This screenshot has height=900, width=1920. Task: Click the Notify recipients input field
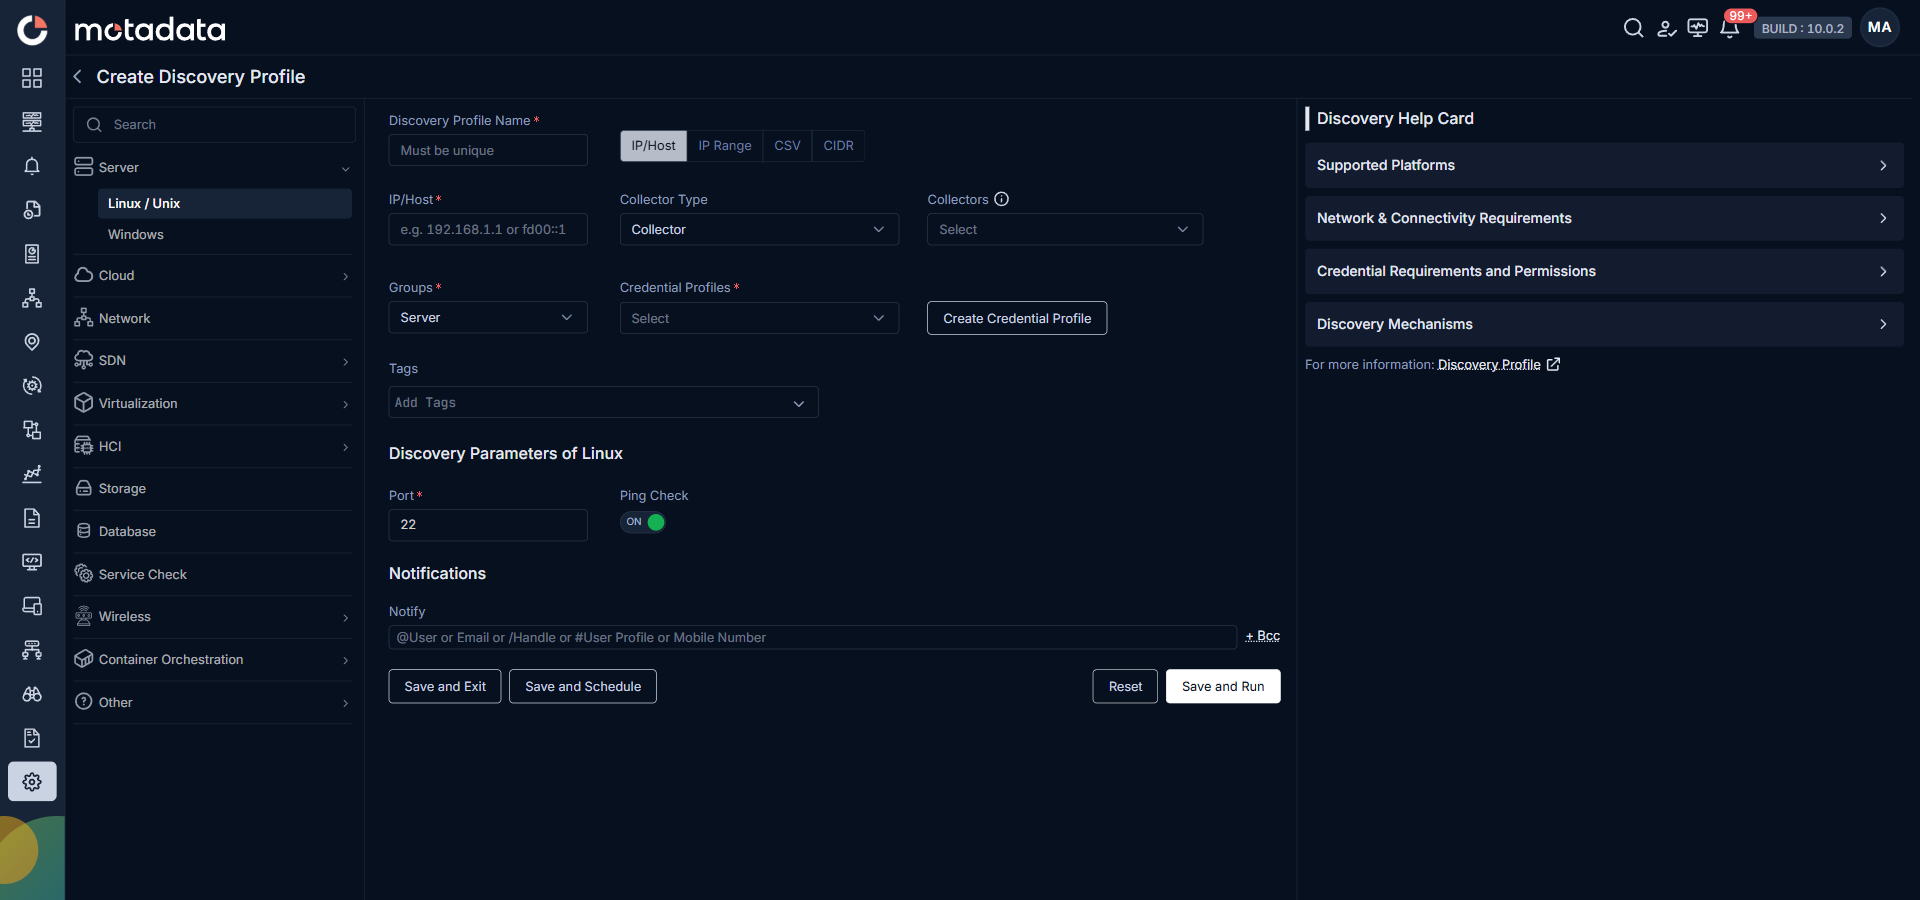(812, 637)
